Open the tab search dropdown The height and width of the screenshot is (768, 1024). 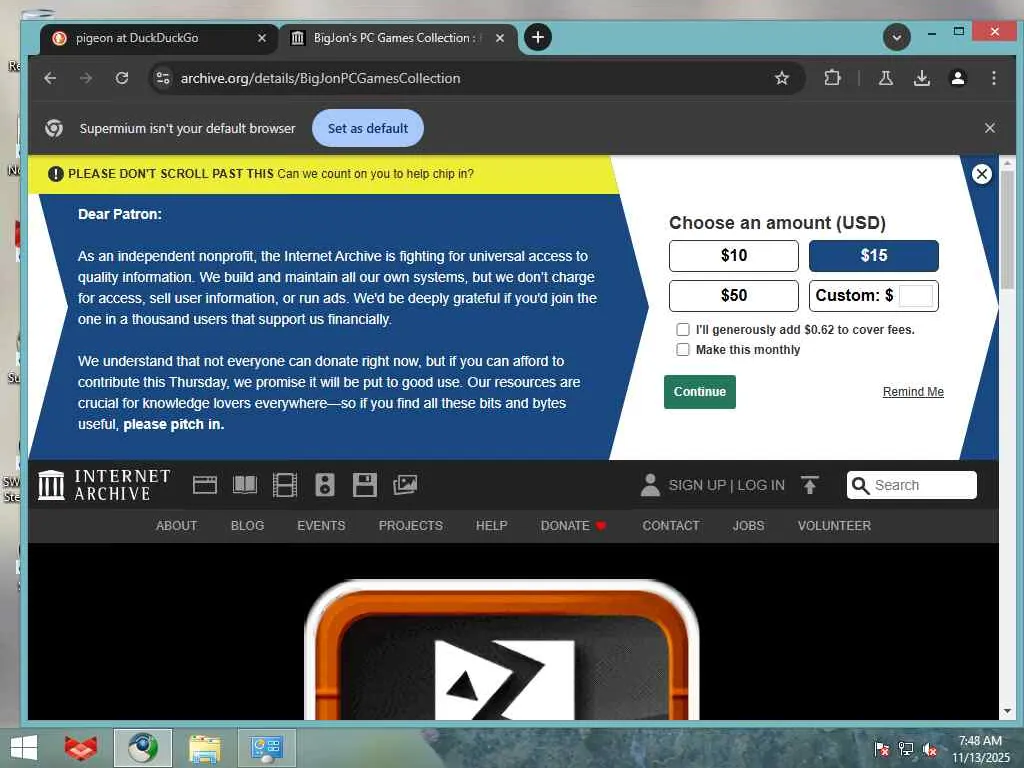(x=897, y=37)
